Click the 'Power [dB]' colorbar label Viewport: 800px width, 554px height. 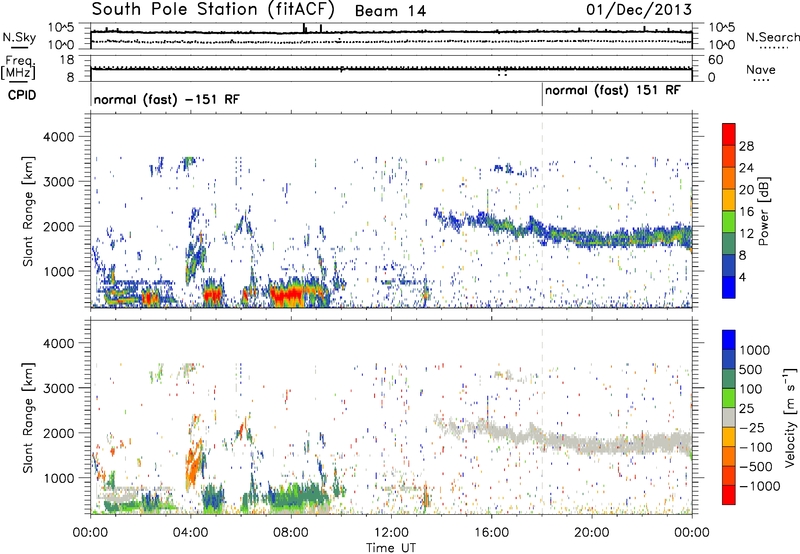764,211
